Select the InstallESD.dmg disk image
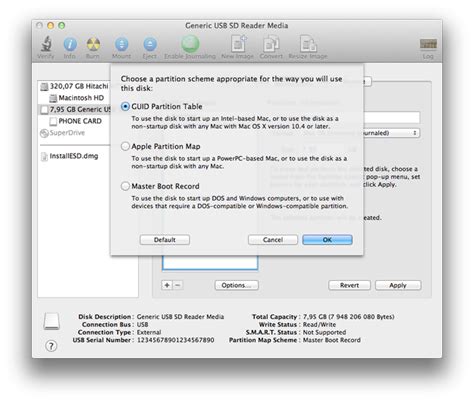Viewport: 474px width, 402px height. [x=70, y=156]
